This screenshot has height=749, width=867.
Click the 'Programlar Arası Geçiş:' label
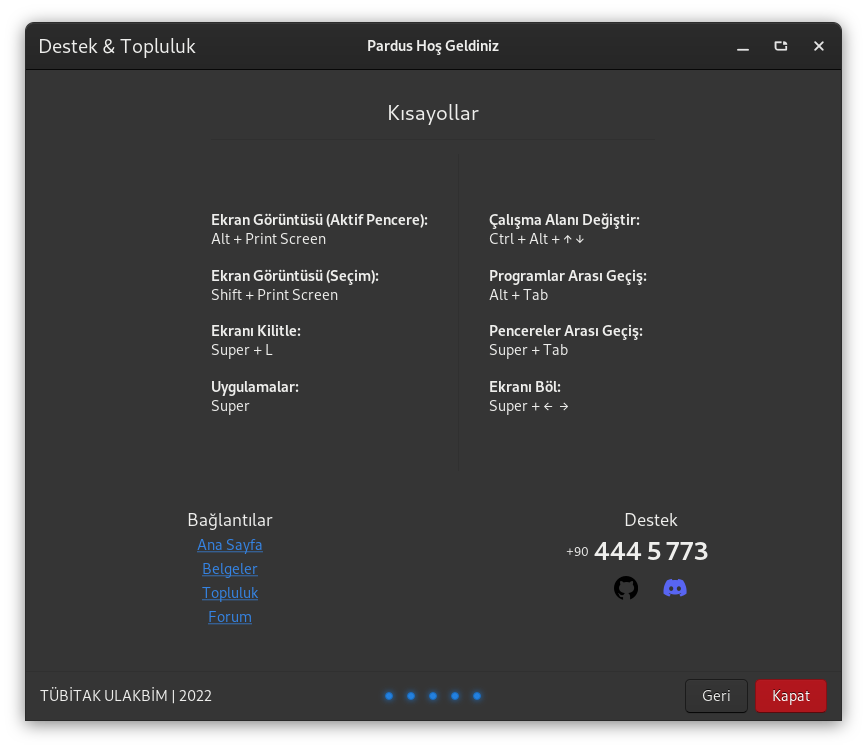(568, 276)
